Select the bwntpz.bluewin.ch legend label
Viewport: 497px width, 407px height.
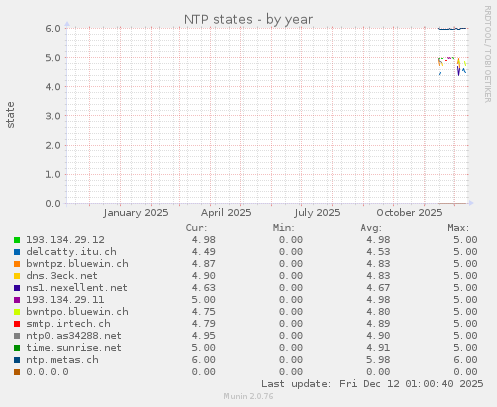(x=77, y=264)
